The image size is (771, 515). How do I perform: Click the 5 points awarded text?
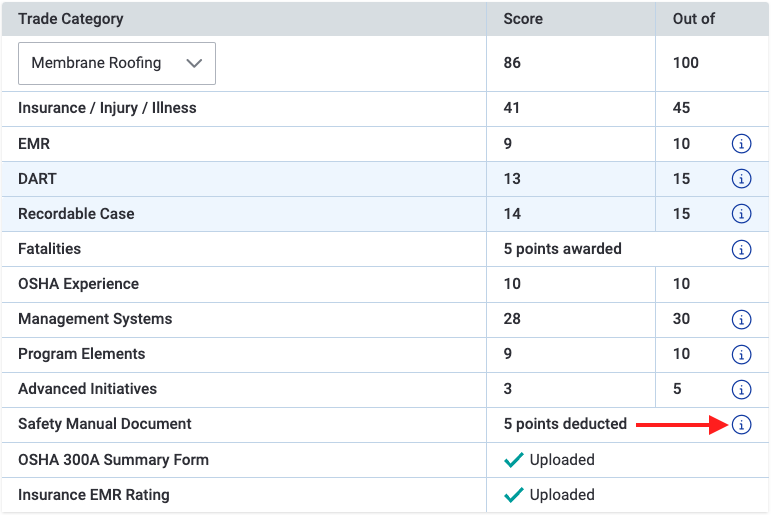point(563,249)
